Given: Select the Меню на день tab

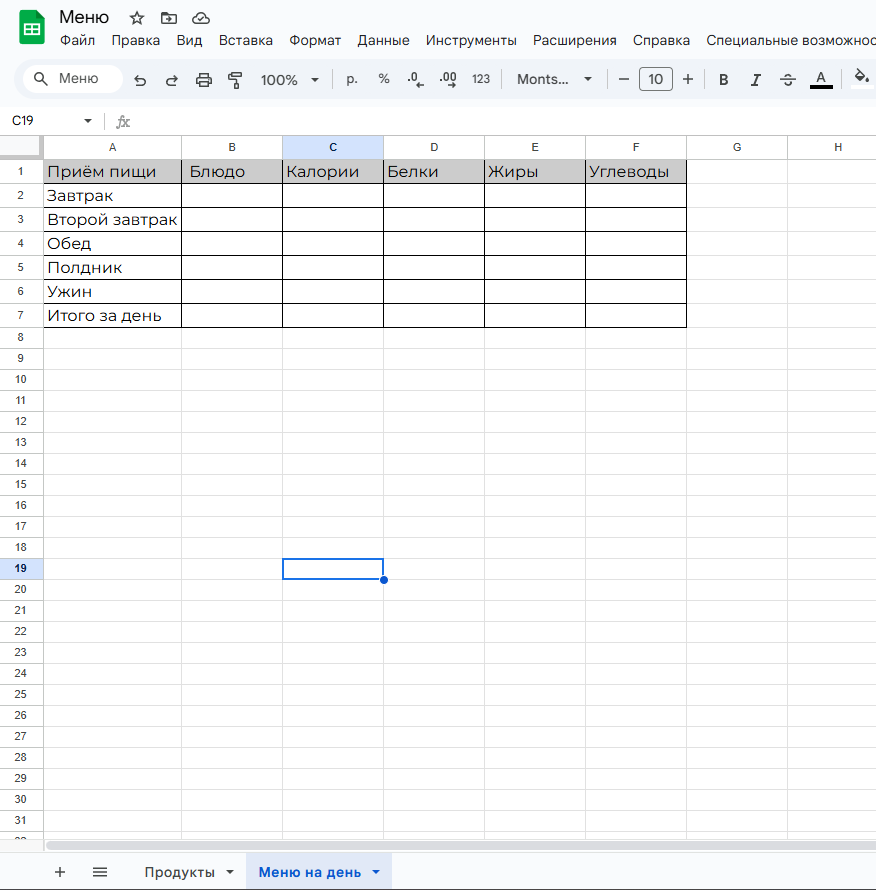Looking at the screenshot, I should click(x=310, y=872).
